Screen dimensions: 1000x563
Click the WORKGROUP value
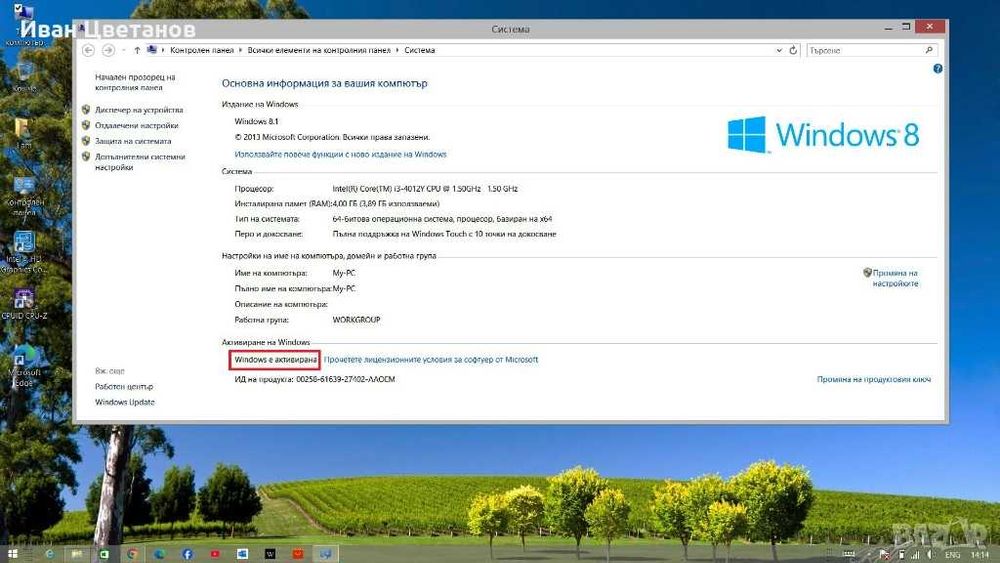(357, 320)
